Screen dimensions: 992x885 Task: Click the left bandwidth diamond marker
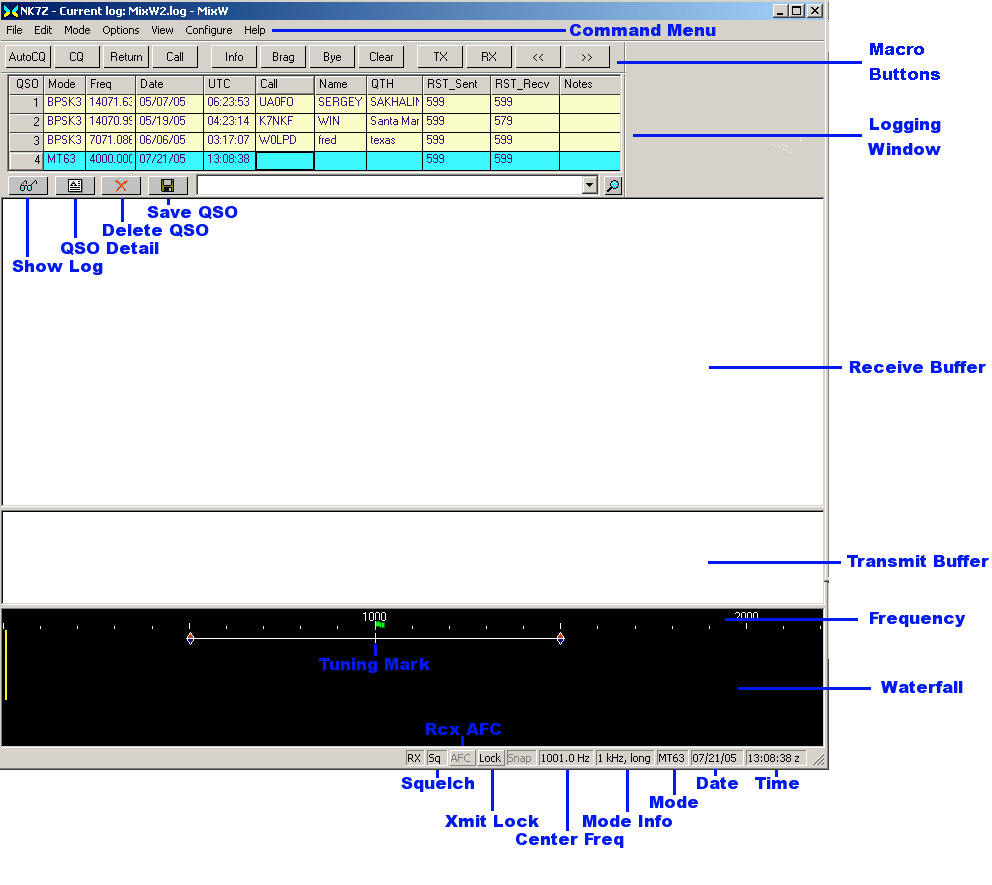tap(190, 638)
